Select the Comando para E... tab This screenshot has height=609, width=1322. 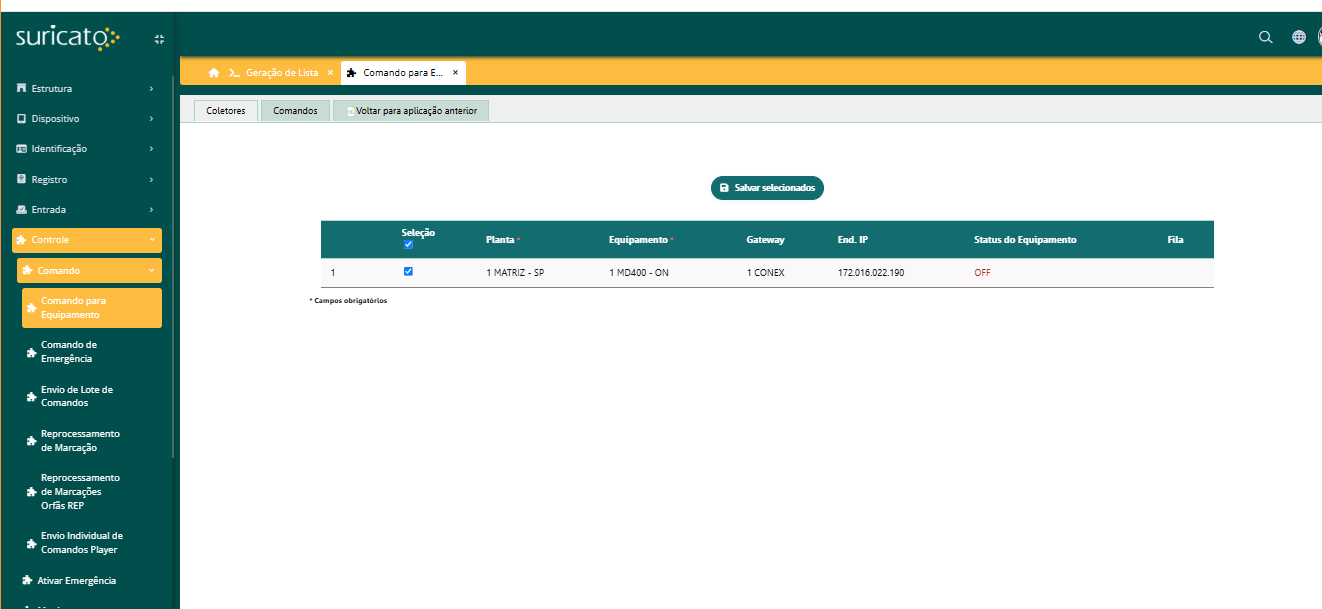(403, 73)
